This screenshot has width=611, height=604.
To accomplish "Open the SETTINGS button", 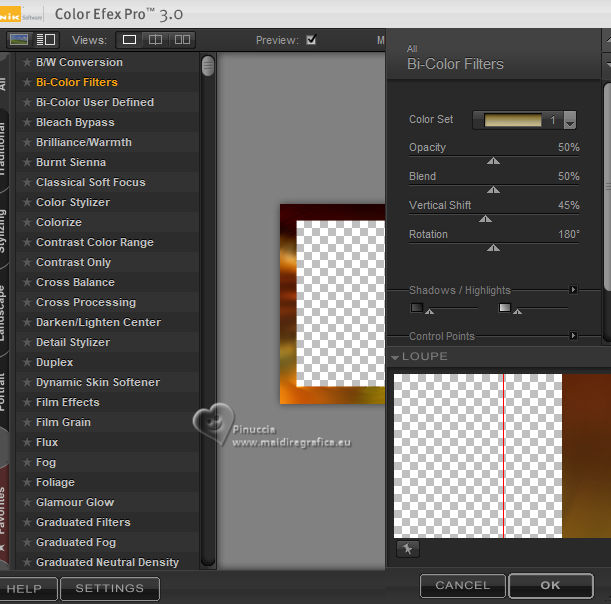I will (x=110, y=588).
